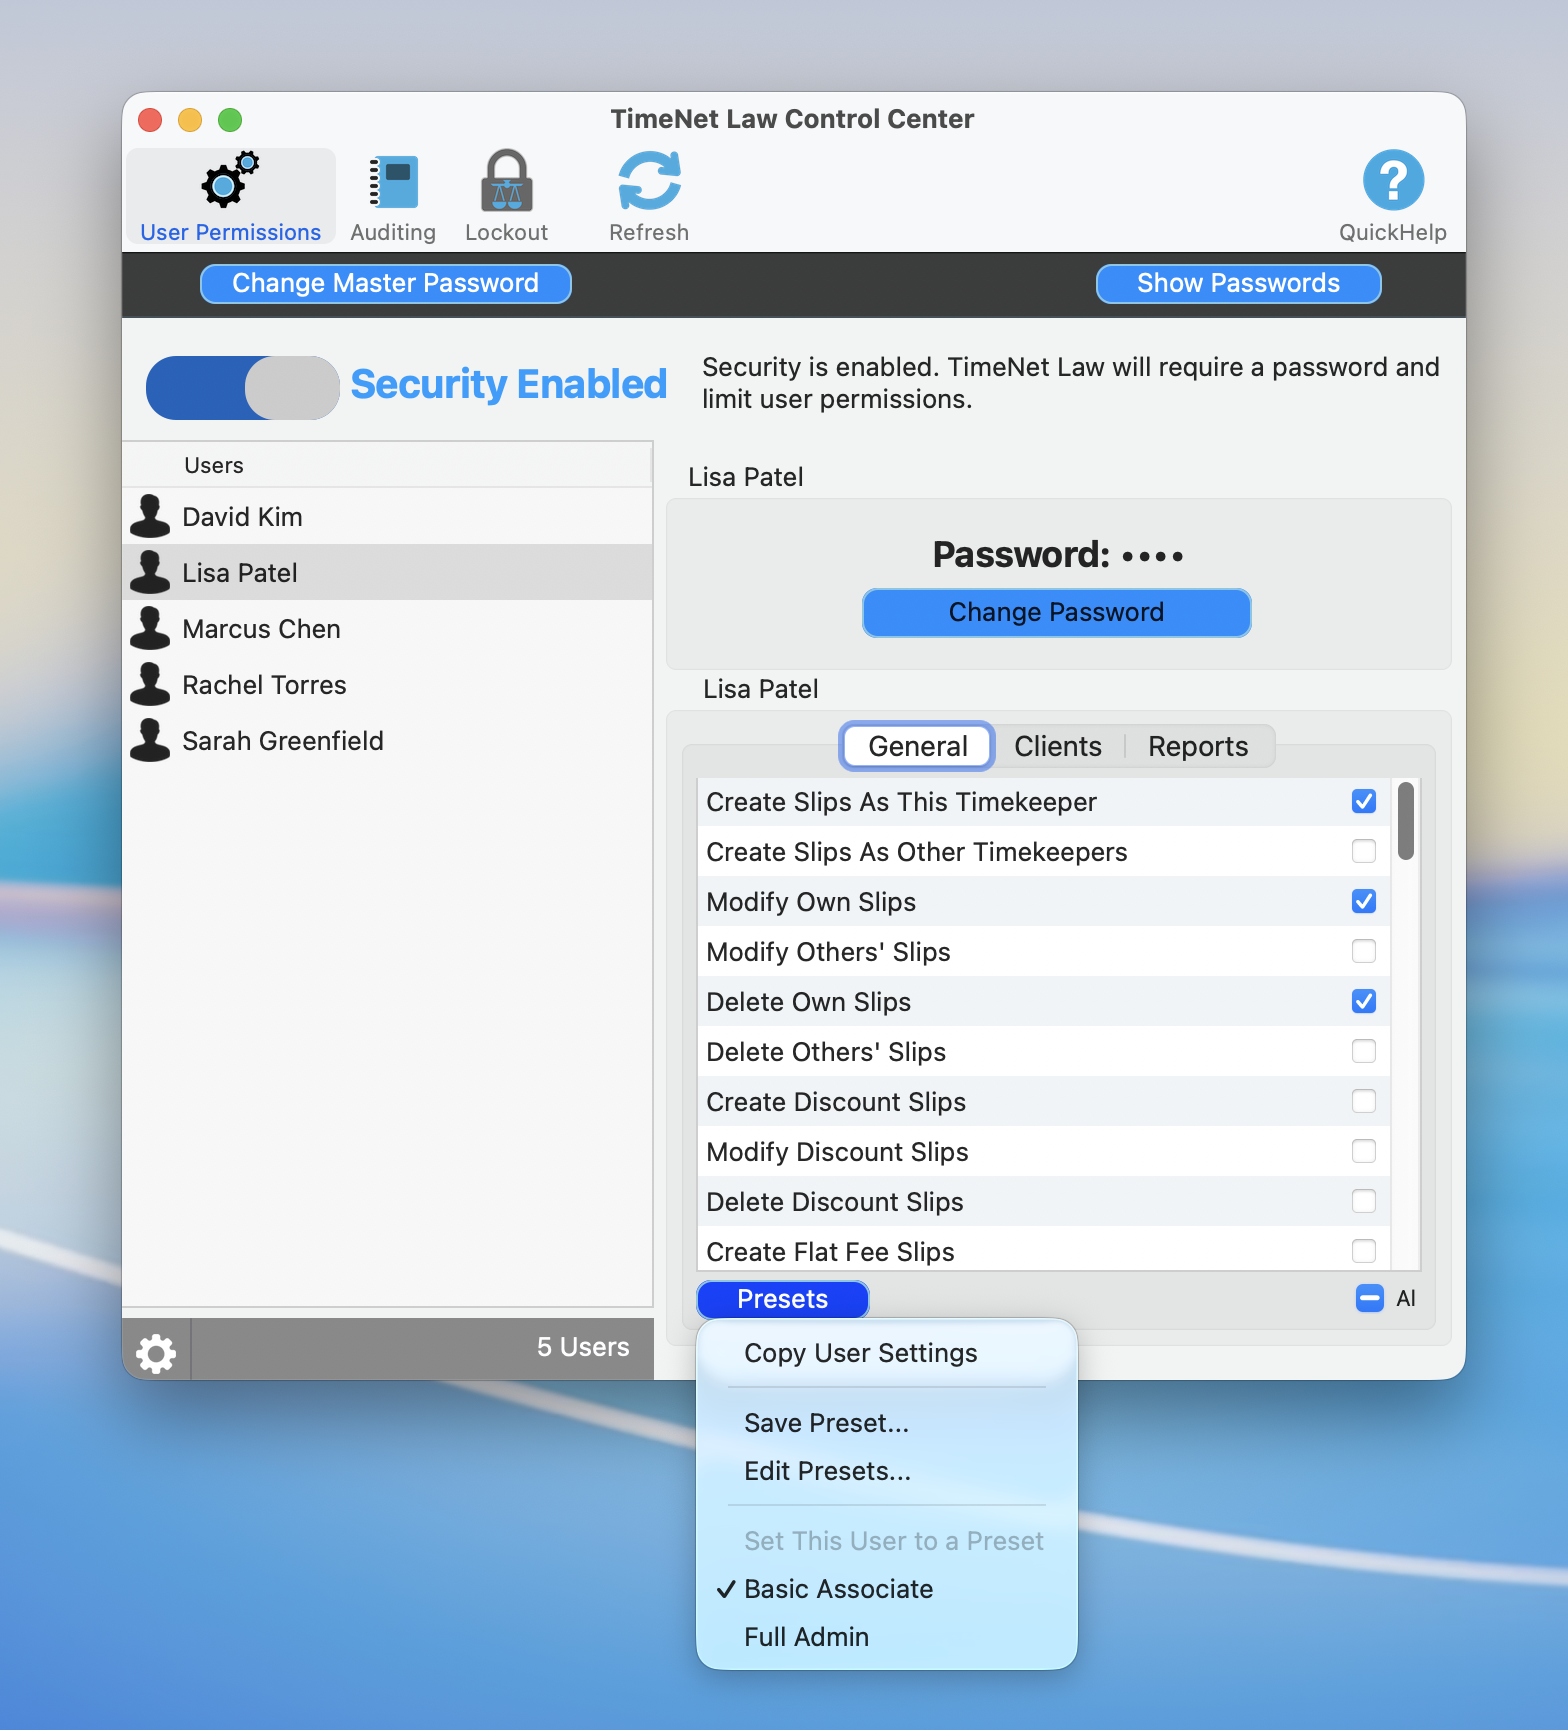Click Rachel Torres's user avatar icon

click(150, 684)
